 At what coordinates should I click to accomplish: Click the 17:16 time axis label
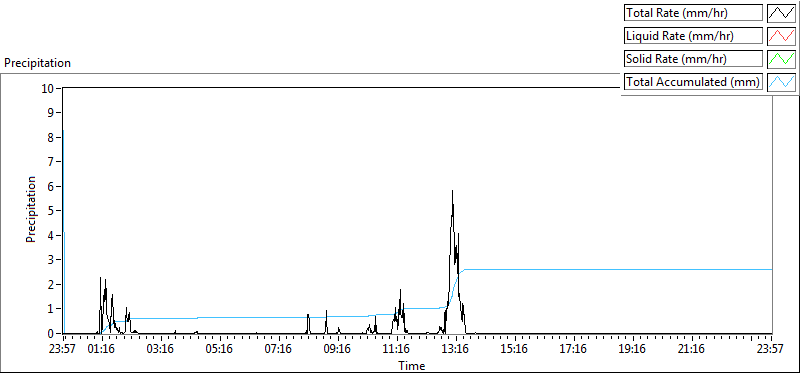coord(574,350)
